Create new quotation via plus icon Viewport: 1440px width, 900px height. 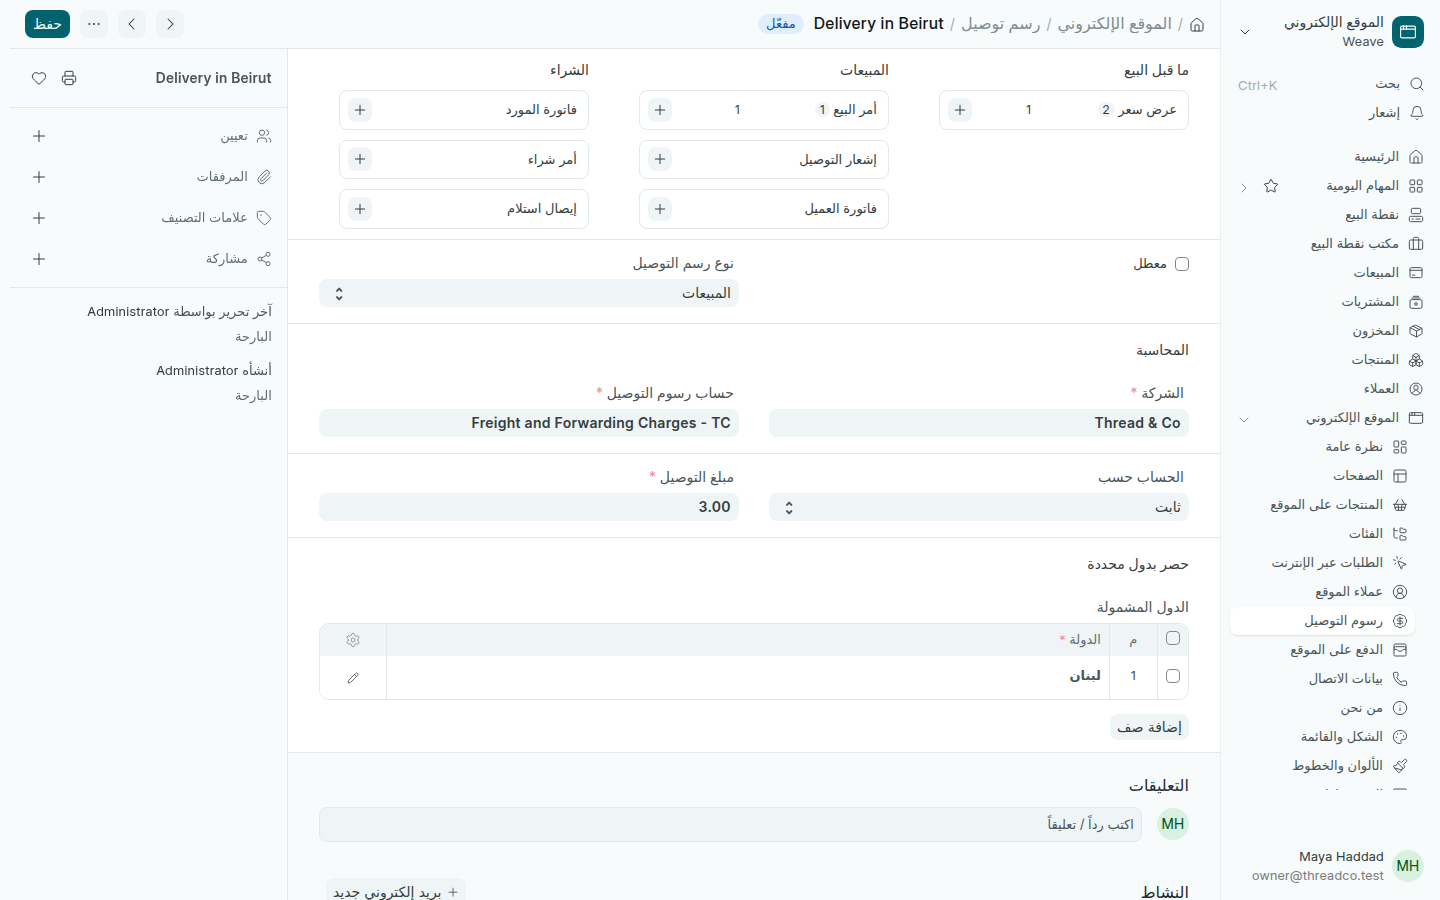pyautogui.click(x=960, y=110)
